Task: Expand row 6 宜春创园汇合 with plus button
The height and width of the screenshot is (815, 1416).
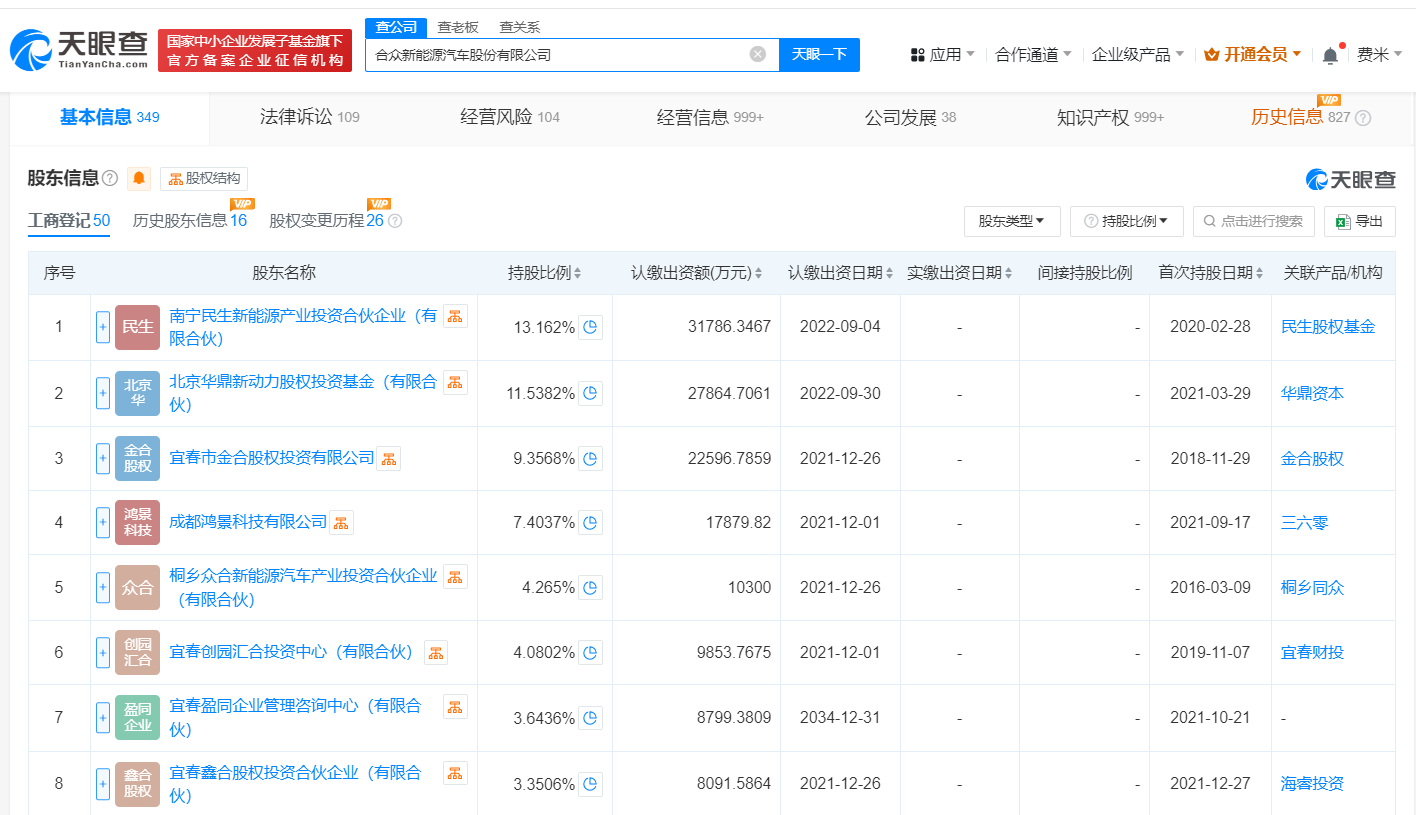Action: click(x=103, y=652)
